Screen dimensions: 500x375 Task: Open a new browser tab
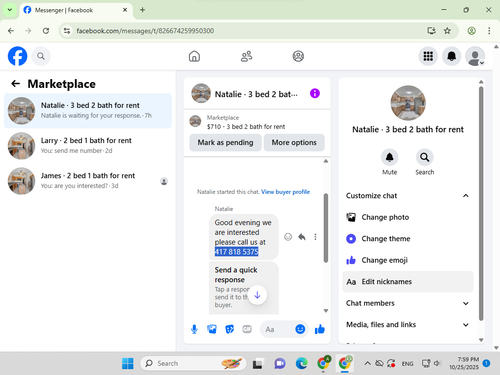tap(142, 10)
